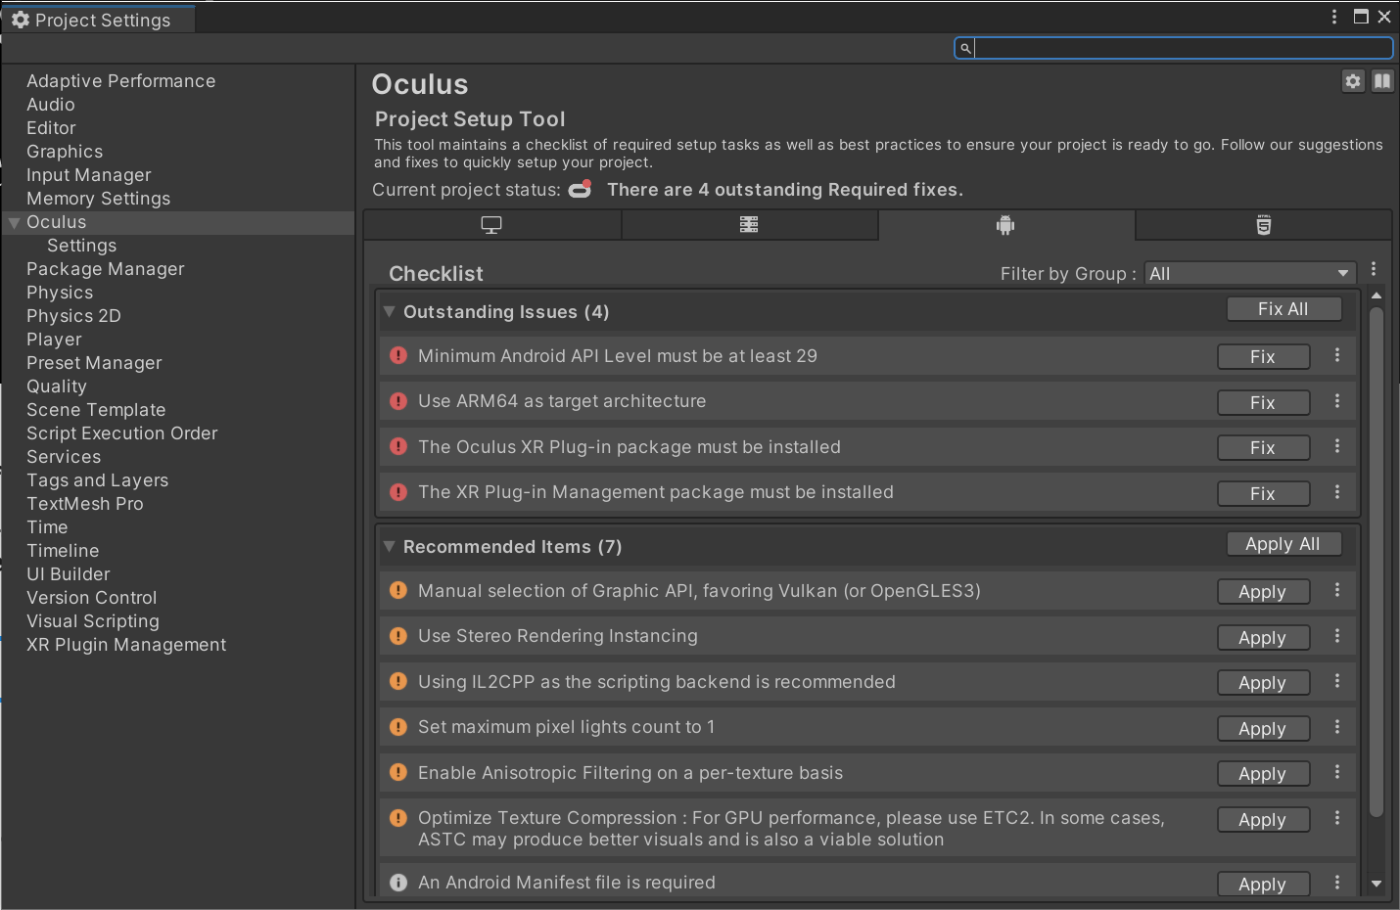The width and height of the screenshot is (1400, 910).
Task: Apply IL2CPP scripting backend recommendation
Action: point(1263,683)
